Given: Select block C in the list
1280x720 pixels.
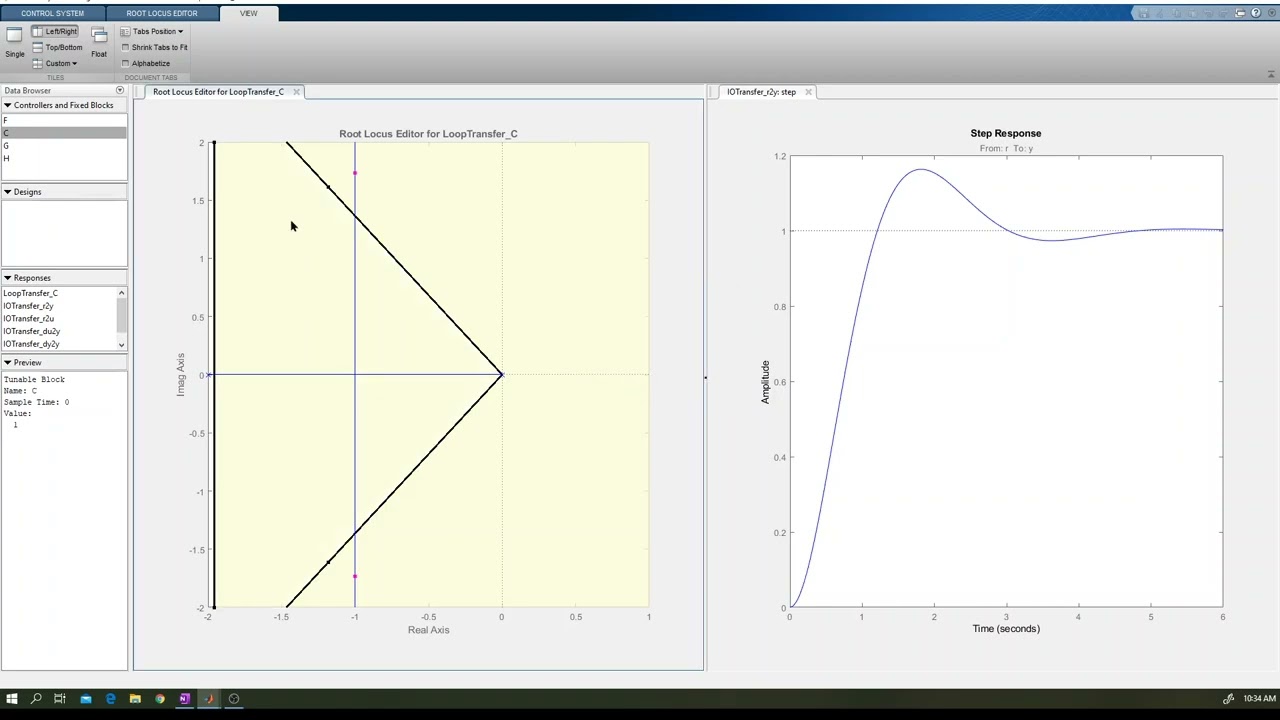Looking at the screenshot, I should click(64, 133).
